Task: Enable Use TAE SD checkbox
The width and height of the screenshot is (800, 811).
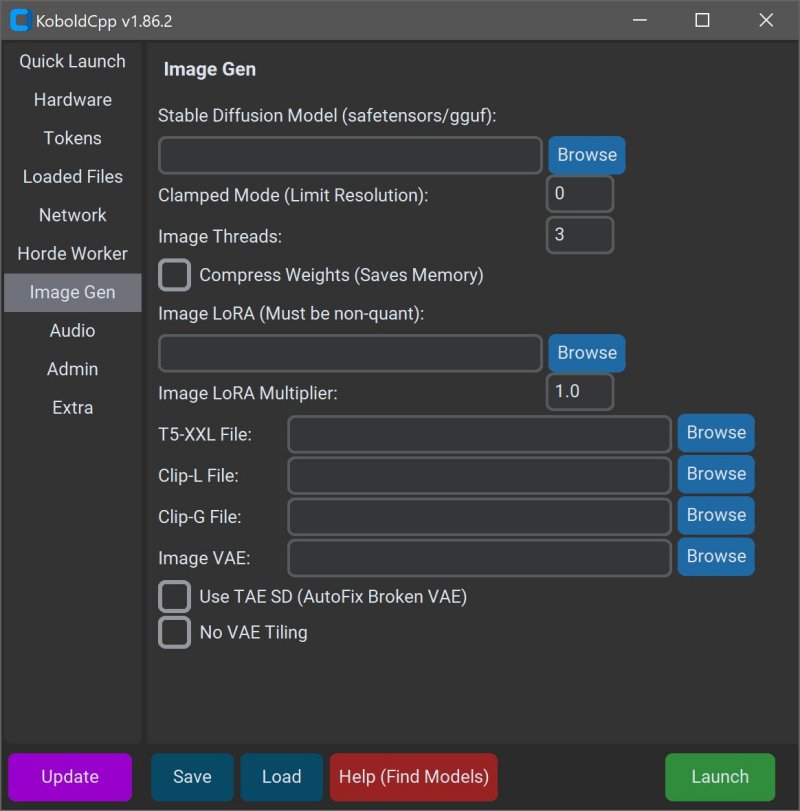Action: coord(175,596)
